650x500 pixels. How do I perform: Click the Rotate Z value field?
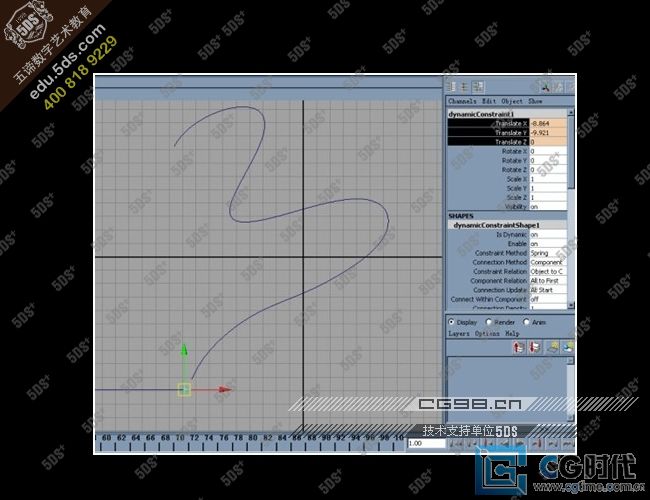pos(548,170)
